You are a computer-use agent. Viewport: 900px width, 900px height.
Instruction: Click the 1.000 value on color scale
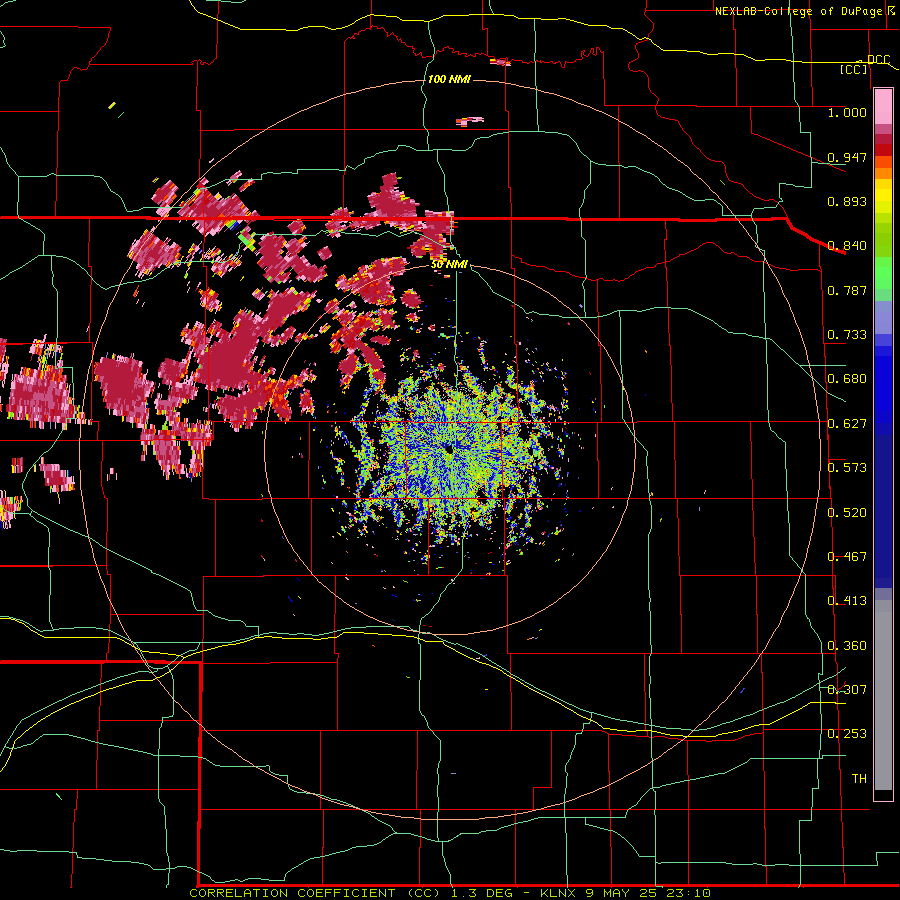pos(847,112)
